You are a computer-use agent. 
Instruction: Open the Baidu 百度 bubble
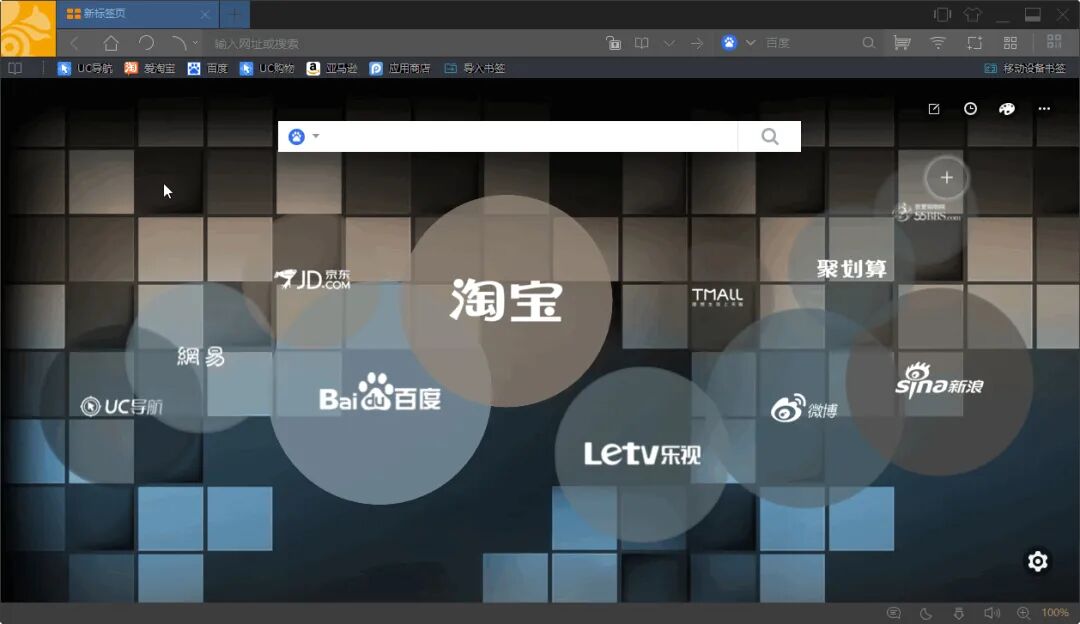(x=380, y=394)
